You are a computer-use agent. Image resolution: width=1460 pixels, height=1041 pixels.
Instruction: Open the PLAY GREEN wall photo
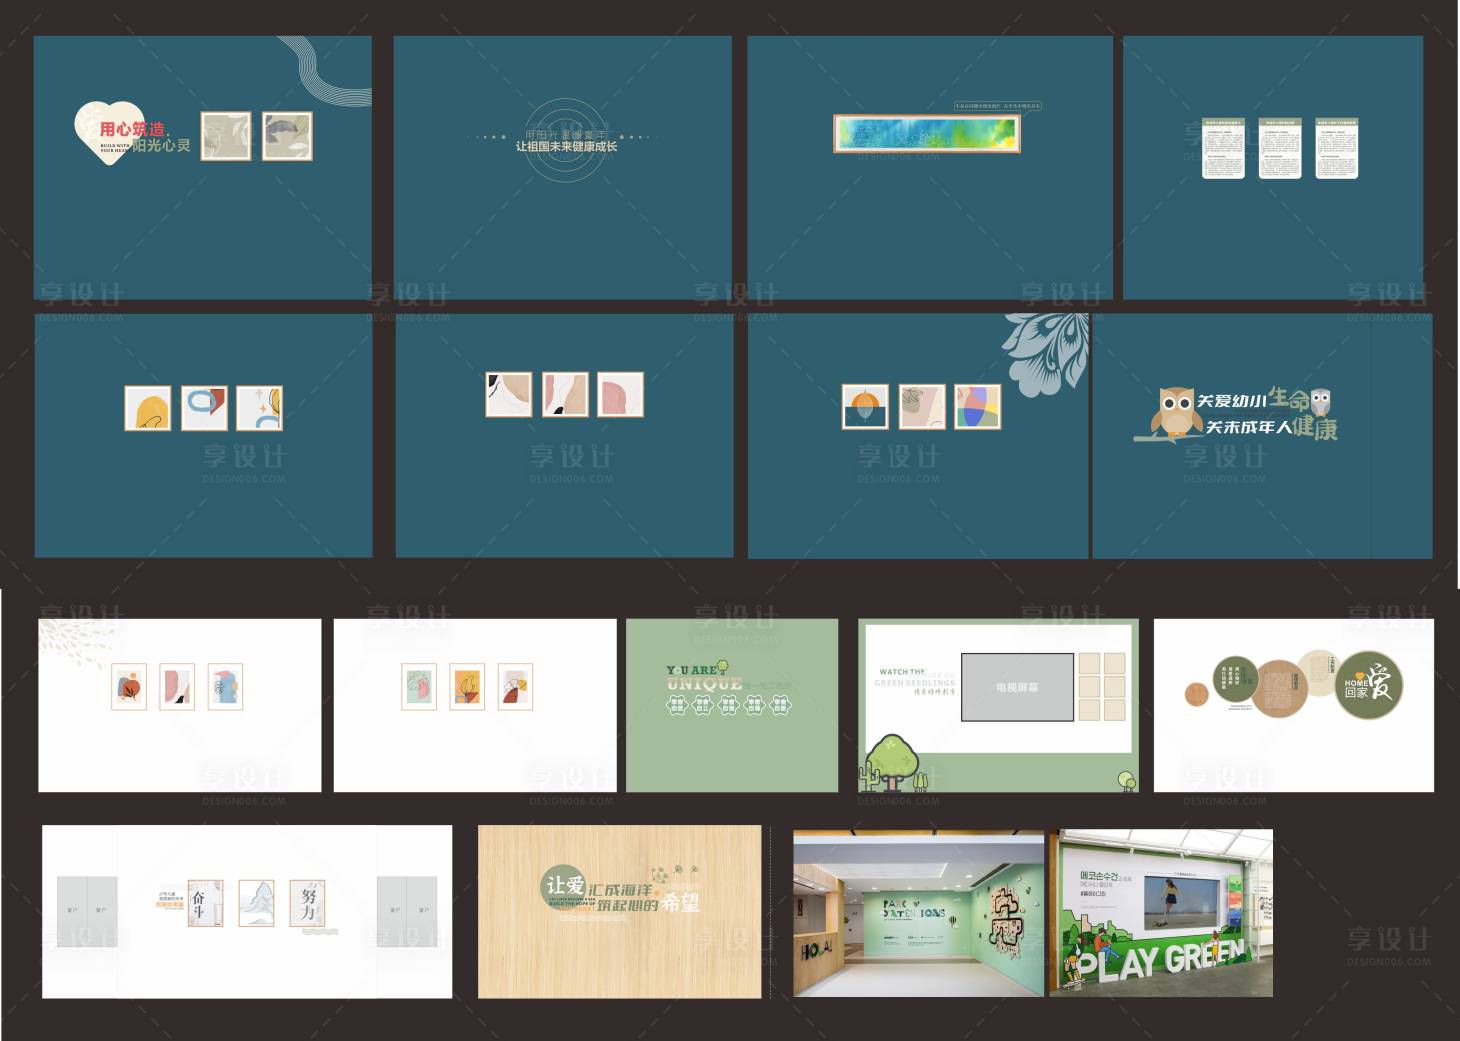pos(1161,912)
